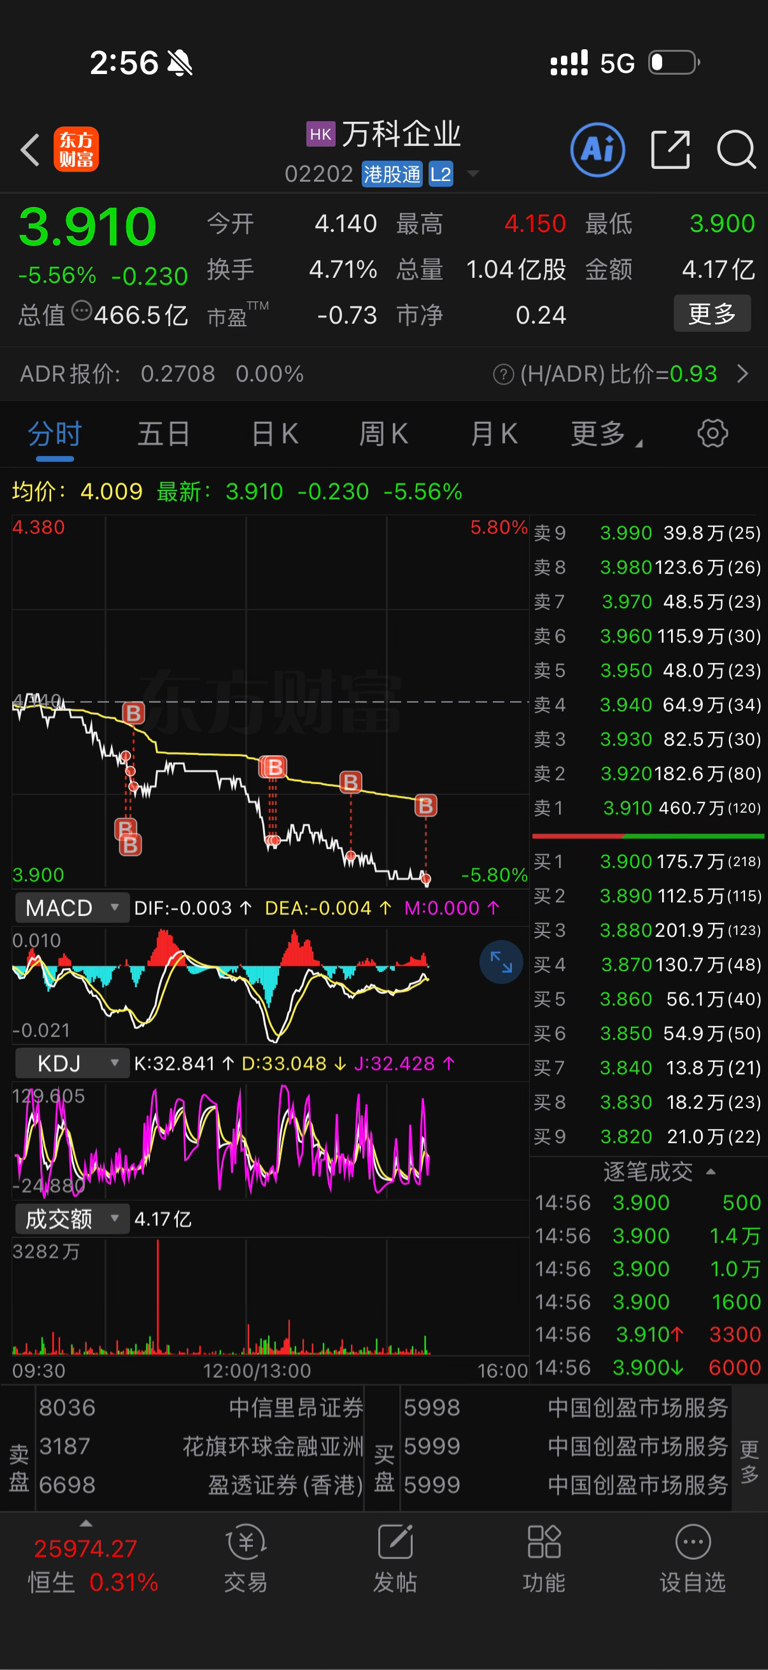Tap the 更多 button in quote details
This screenshot has width=768, height=1670.
pyautogui.click(x=712, y=314)
